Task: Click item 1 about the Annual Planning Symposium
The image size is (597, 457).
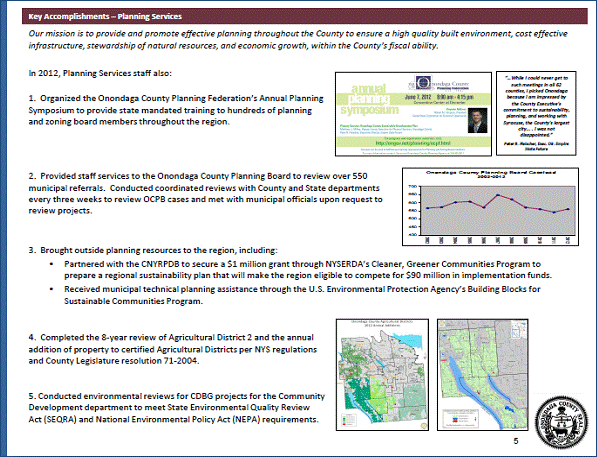Action: [176, 110]
